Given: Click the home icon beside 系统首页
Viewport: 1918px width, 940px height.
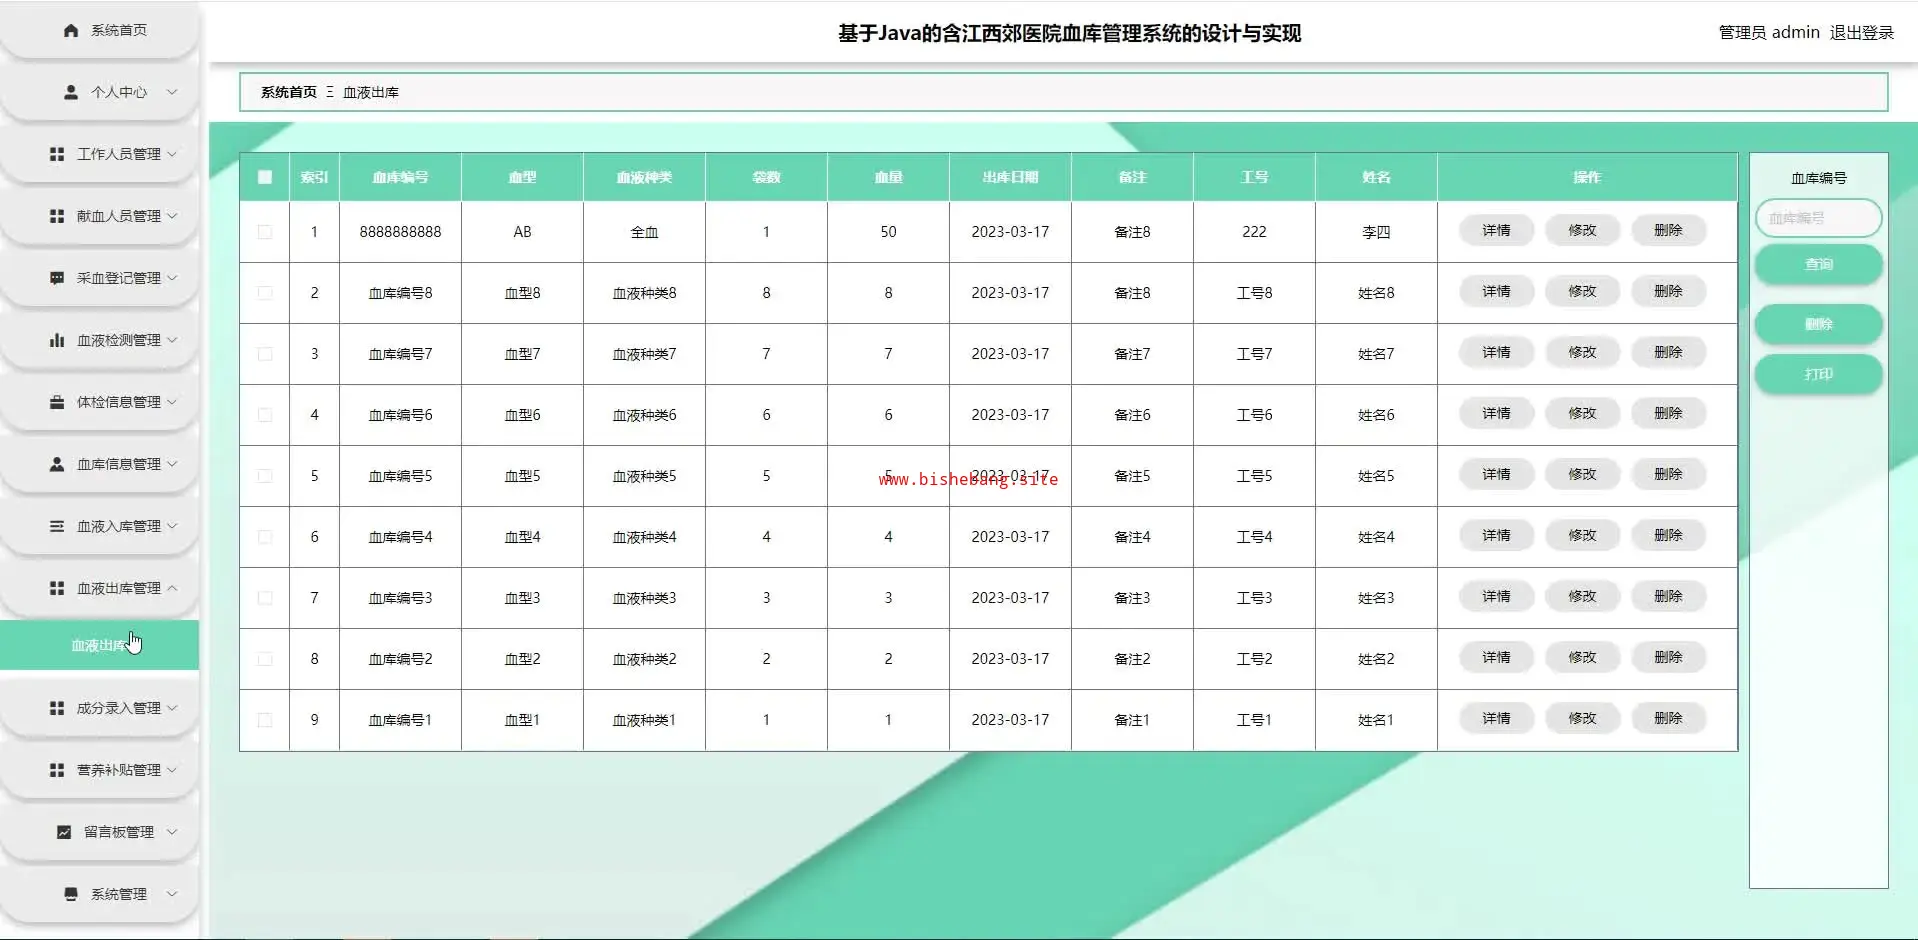Looking at the screenshot, I should [71, 31].
